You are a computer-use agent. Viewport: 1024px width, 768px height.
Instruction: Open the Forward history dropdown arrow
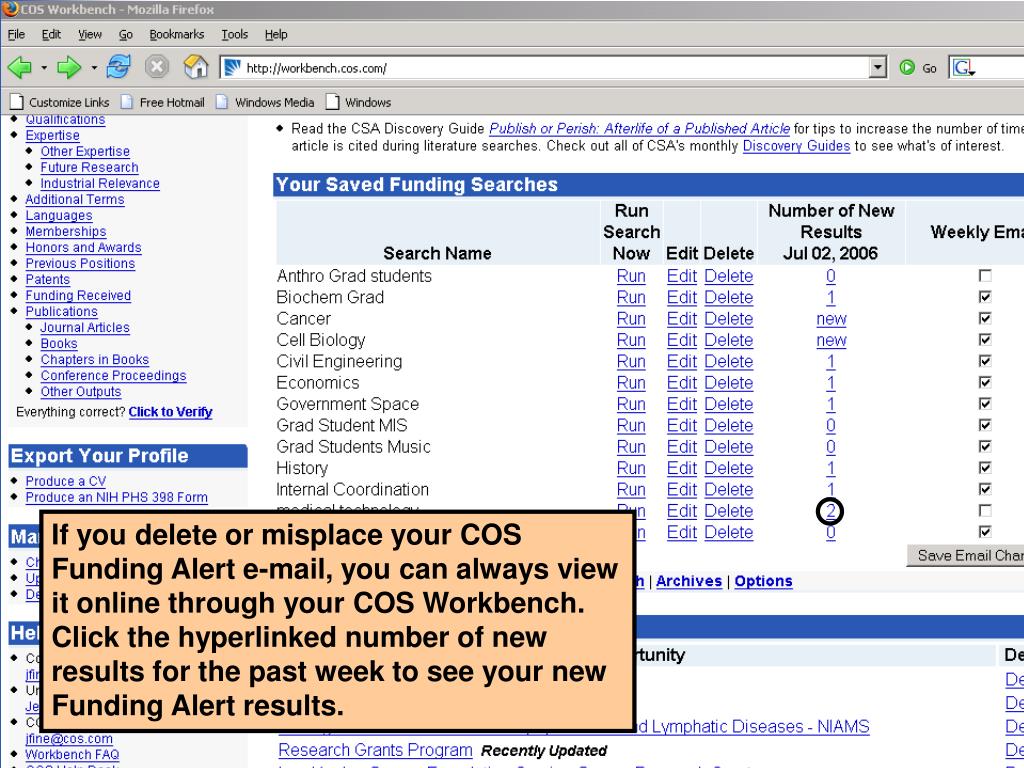[x=94, y=67]
